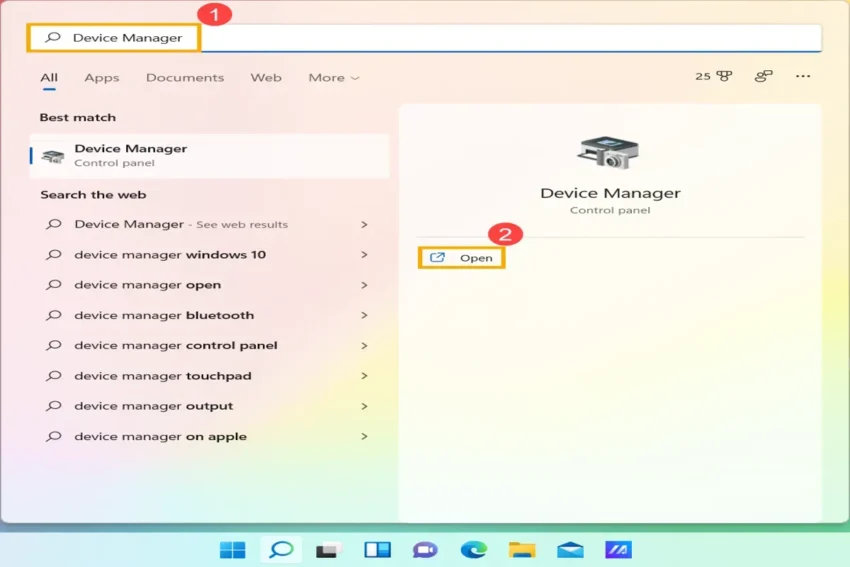Click the 'device manager control panel' web suggestion

coord(176,346)
